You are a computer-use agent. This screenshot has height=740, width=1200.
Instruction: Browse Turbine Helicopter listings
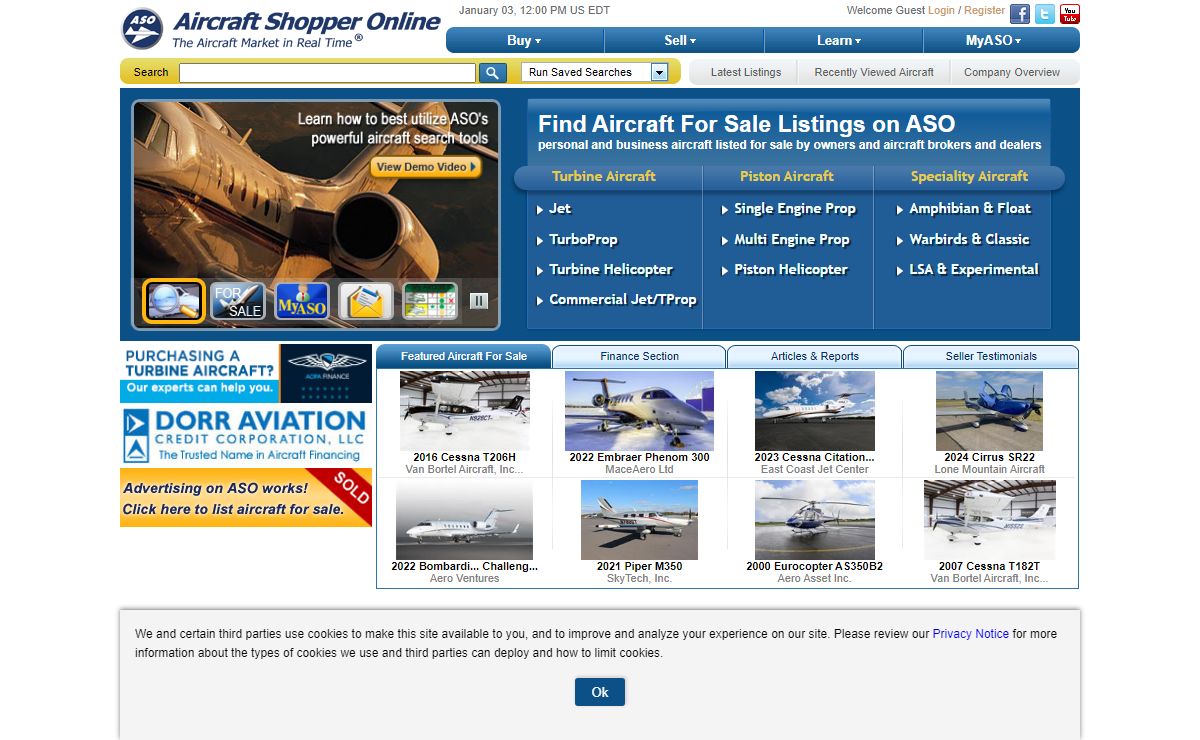pos(611,269)
